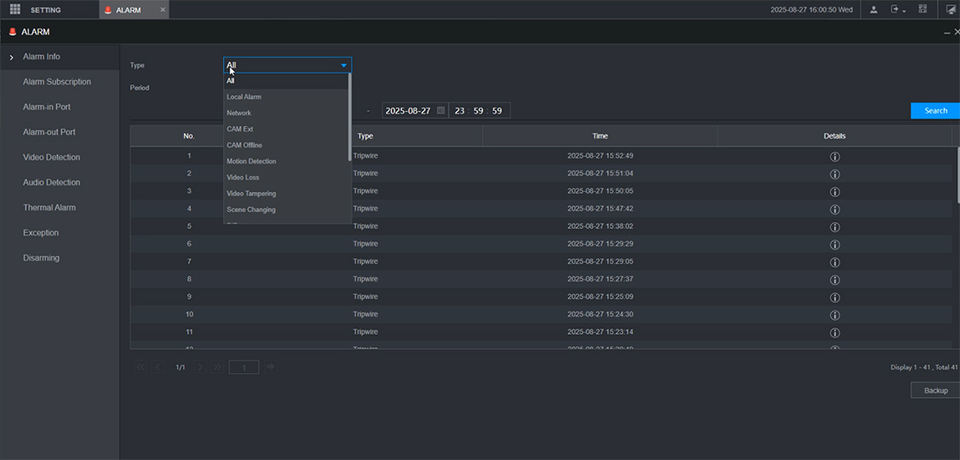Image resolution: width=960 pixels, height=460 pixels.
Task: Open details info icon for row 5
Action: [x=834, y=226]
